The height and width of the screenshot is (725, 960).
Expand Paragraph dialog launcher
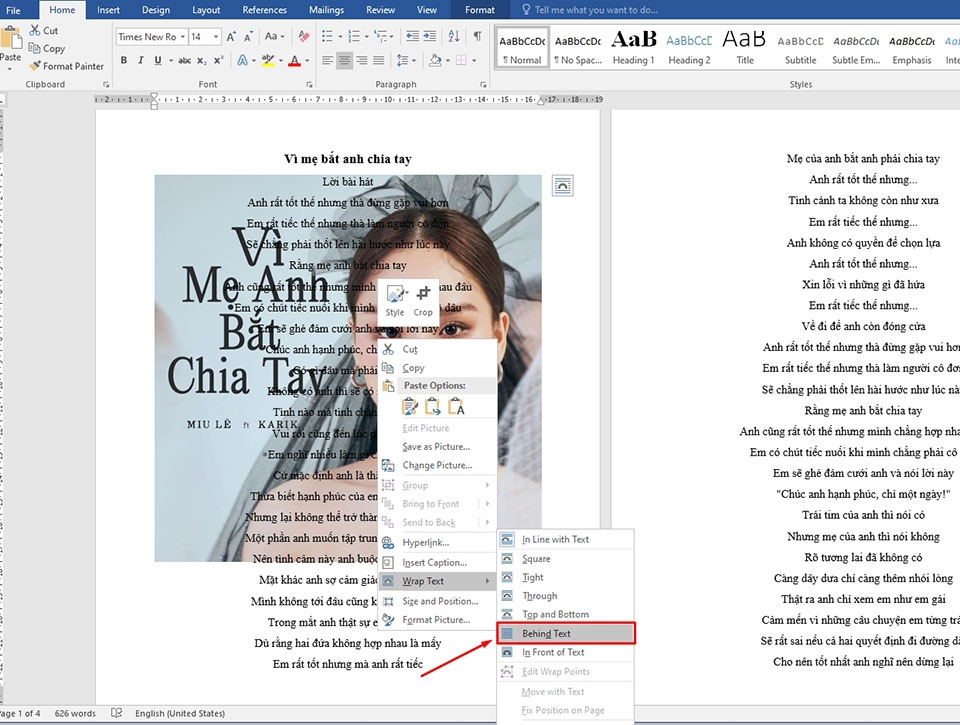(483, 85)
